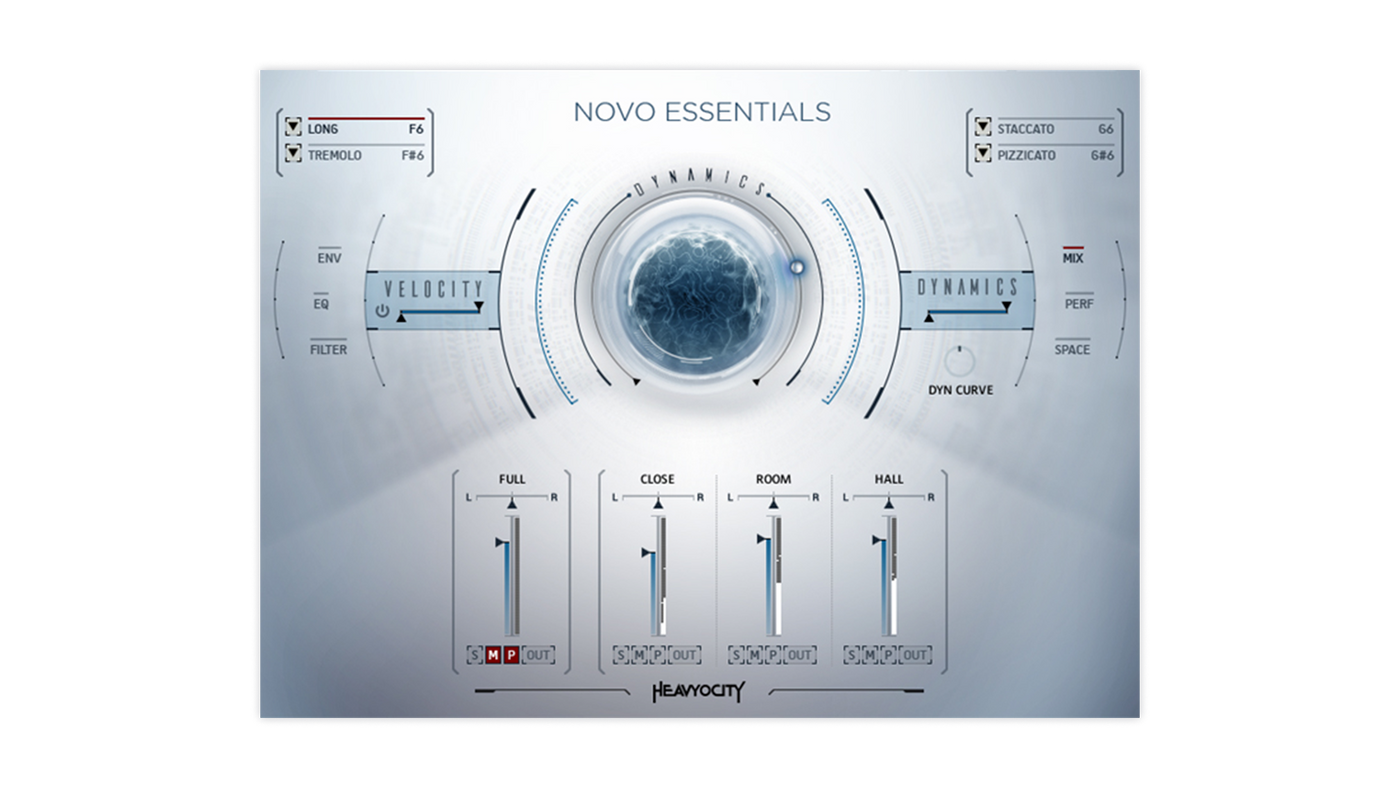Solo the CLOSE mic channel
The image size is (1400, 788).
(621, 656)
